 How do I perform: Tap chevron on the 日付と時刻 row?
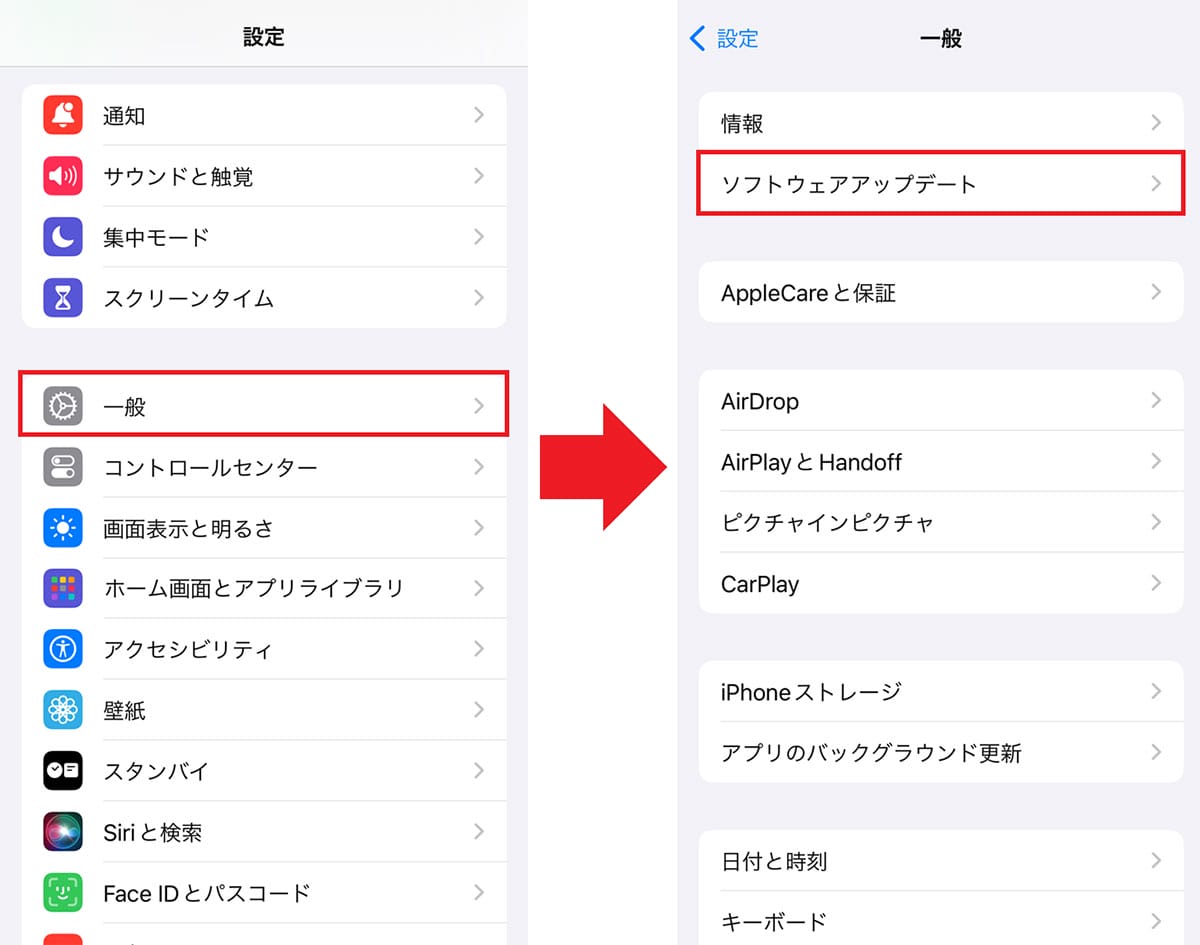pos(1156,861)
